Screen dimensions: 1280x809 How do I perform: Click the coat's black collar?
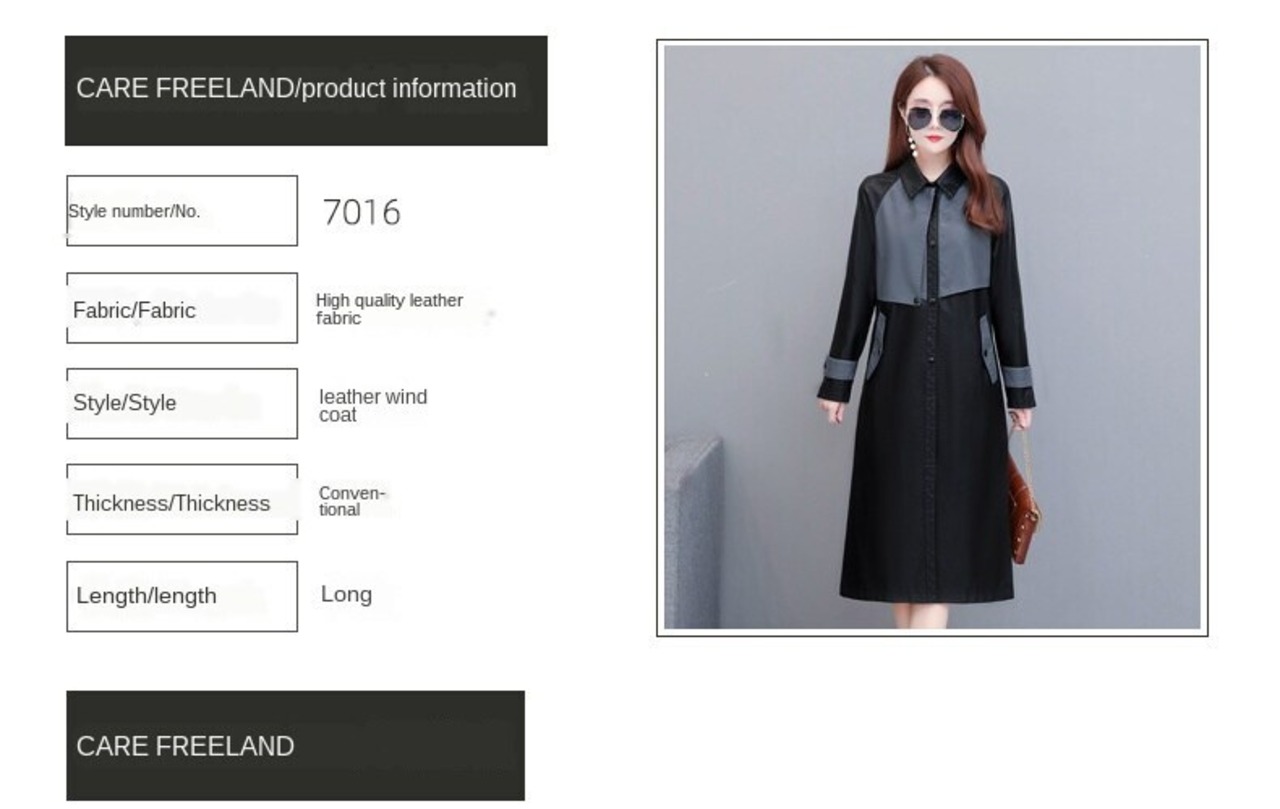(932, 180)
